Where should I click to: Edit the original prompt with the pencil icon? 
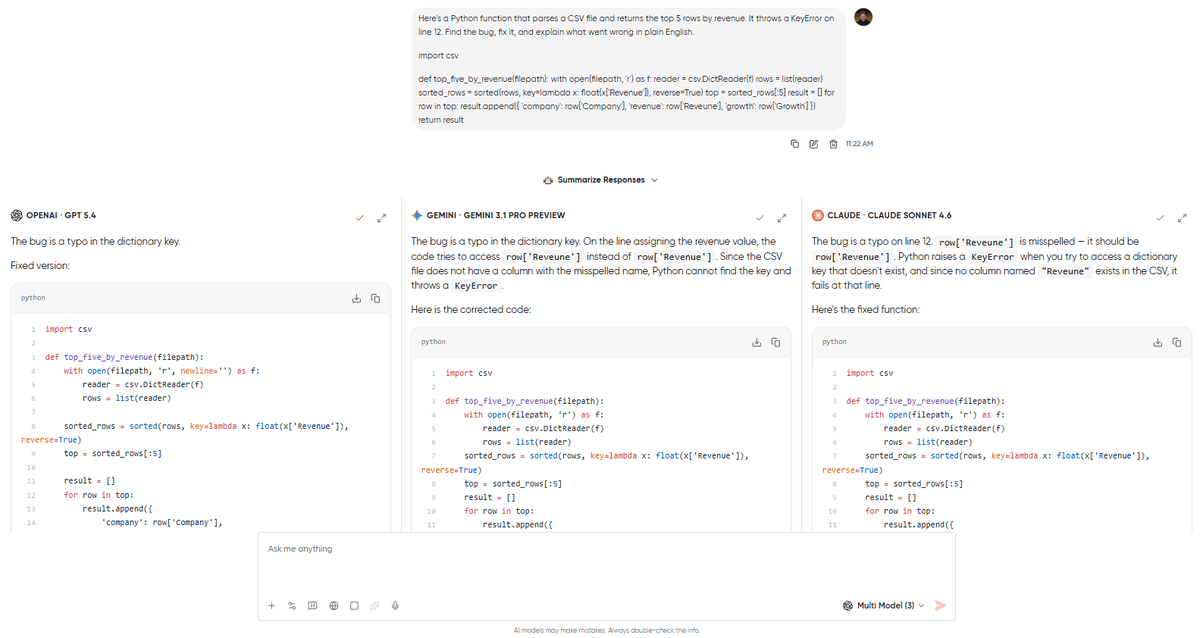[814, 144]
